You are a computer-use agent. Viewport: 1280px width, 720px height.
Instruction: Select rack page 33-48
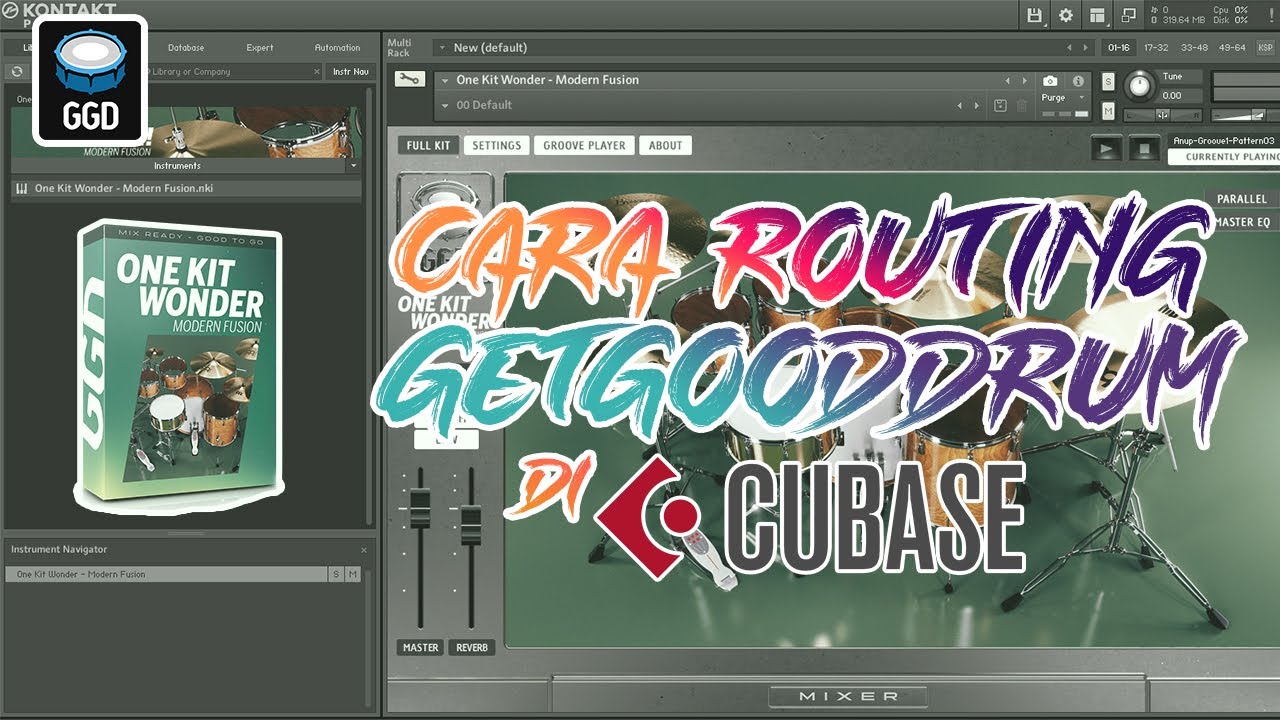coord(1193,47)
